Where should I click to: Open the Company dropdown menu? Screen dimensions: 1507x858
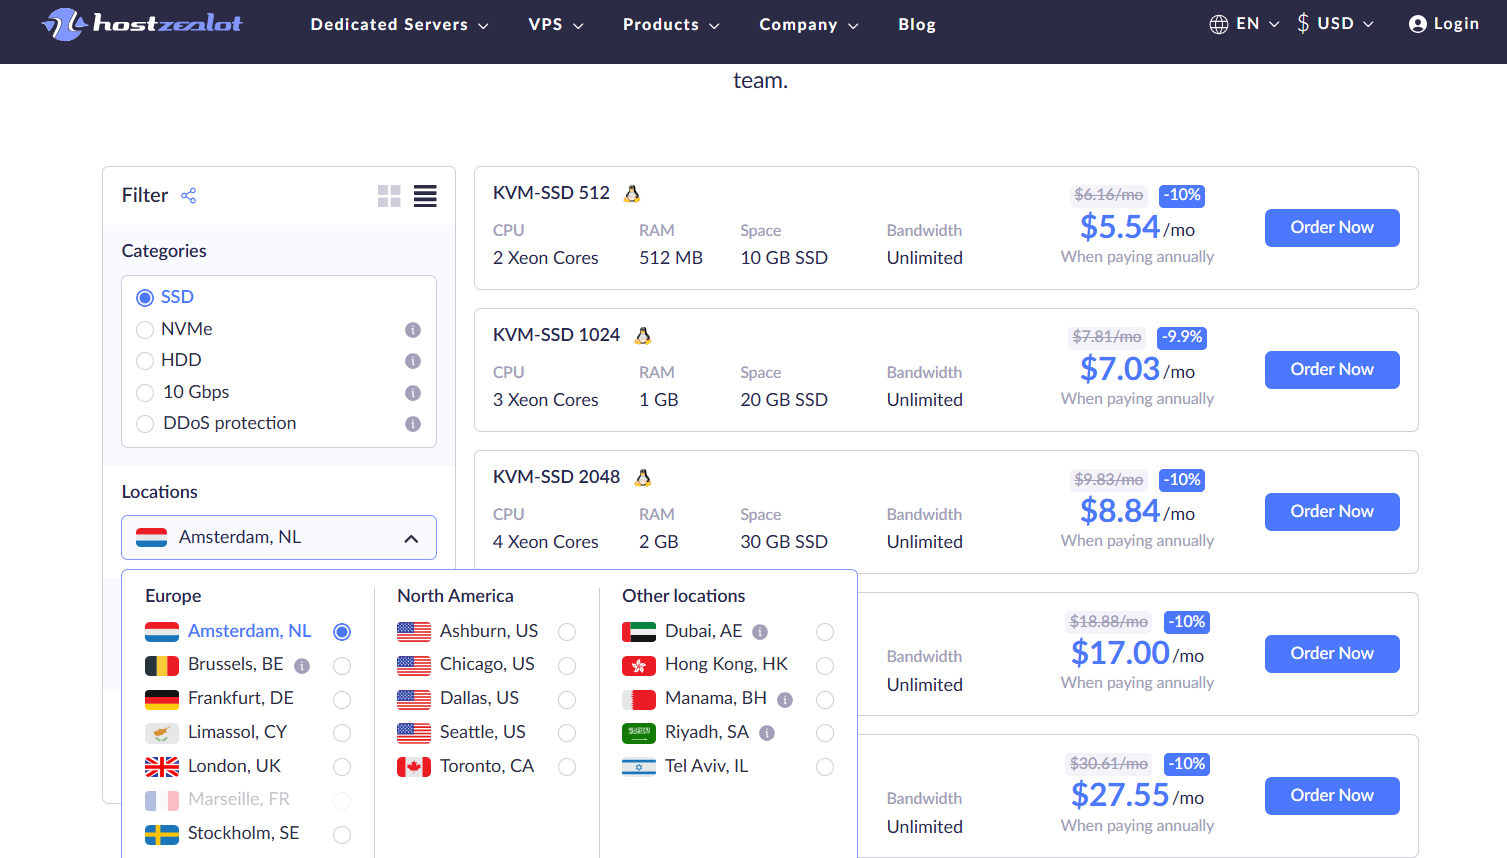pos(809,24)
